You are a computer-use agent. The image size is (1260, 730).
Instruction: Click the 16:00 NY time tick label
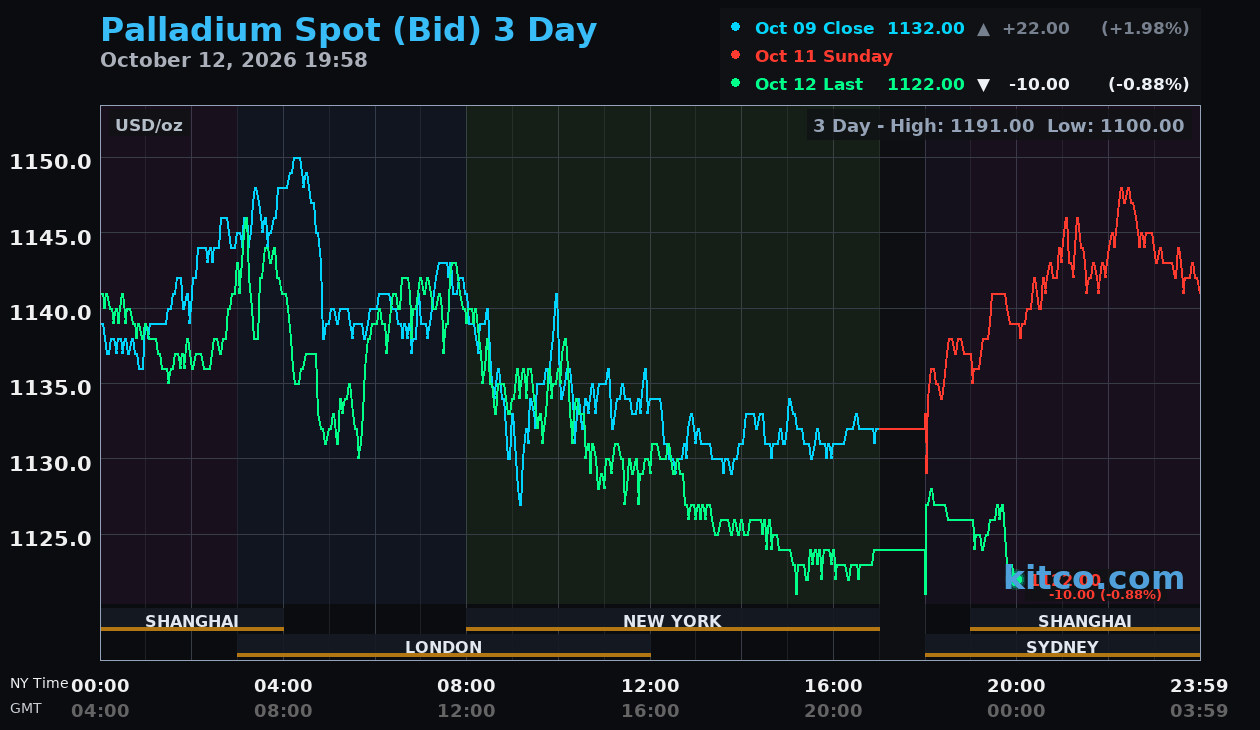point(833,686)
